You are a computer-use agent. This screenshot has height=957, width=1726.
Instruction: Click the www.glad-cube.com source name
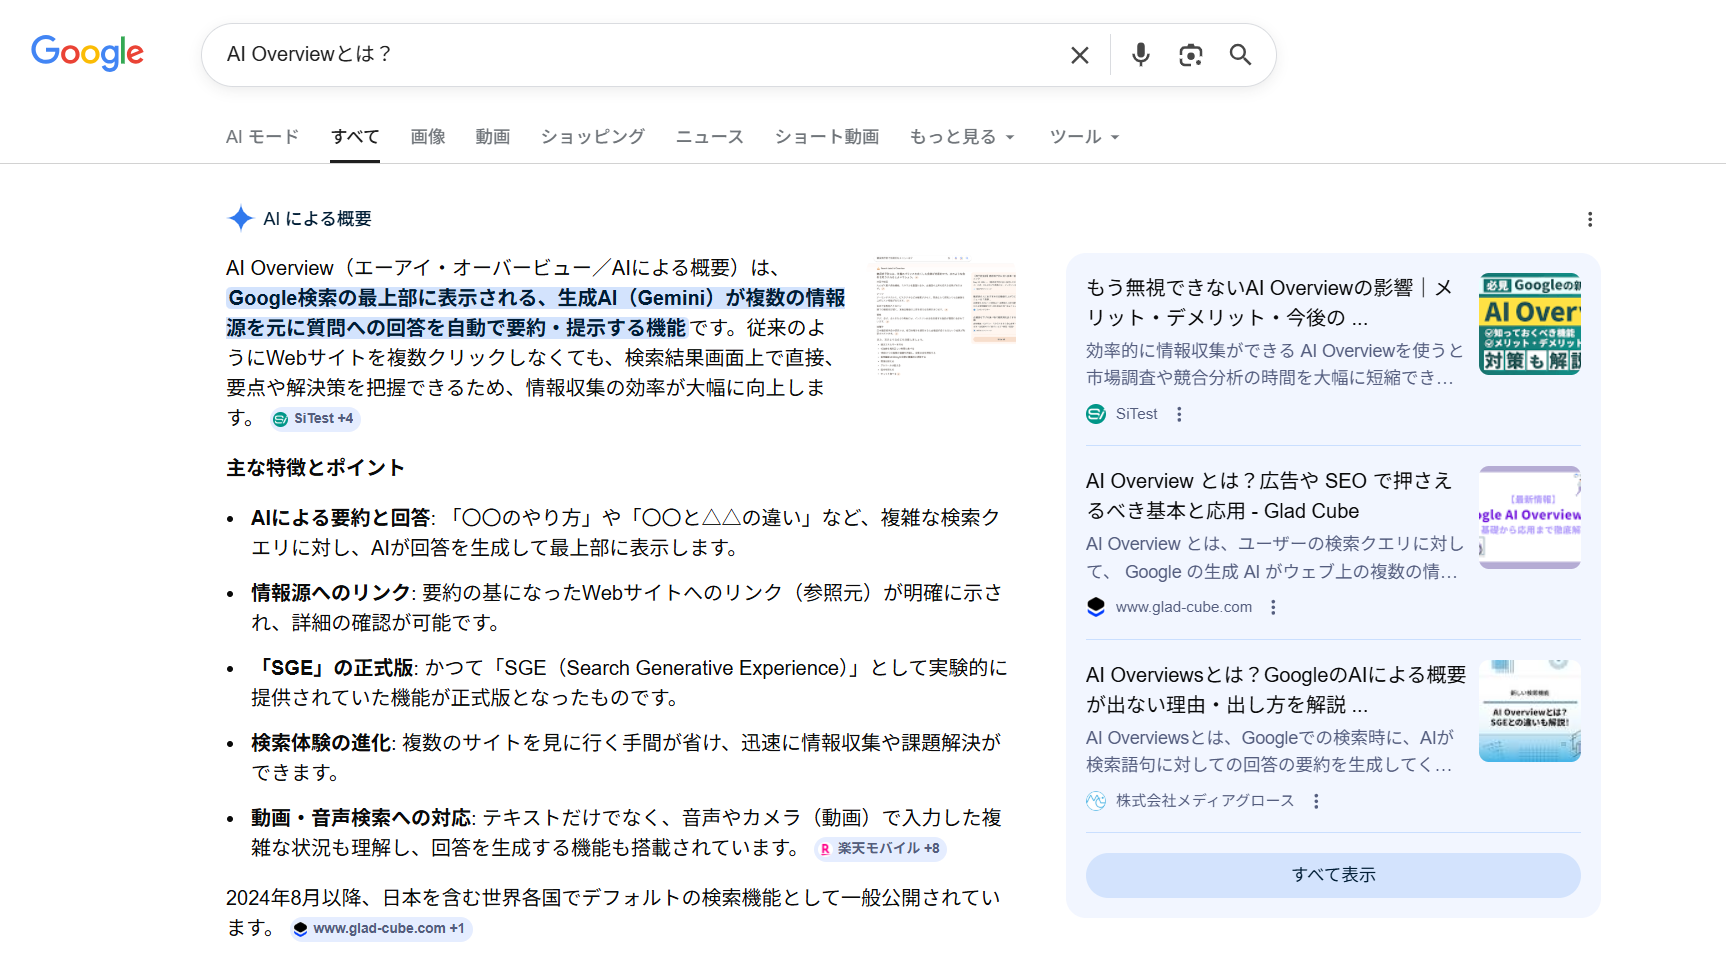coord(1184,607)
